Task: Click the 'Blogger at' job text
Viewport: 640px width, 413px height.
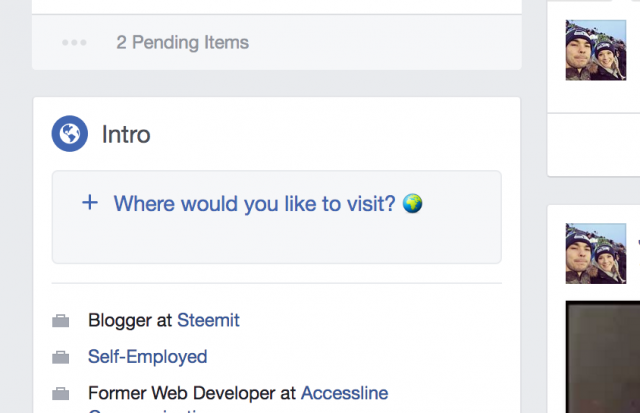Action: coord(130,320)
